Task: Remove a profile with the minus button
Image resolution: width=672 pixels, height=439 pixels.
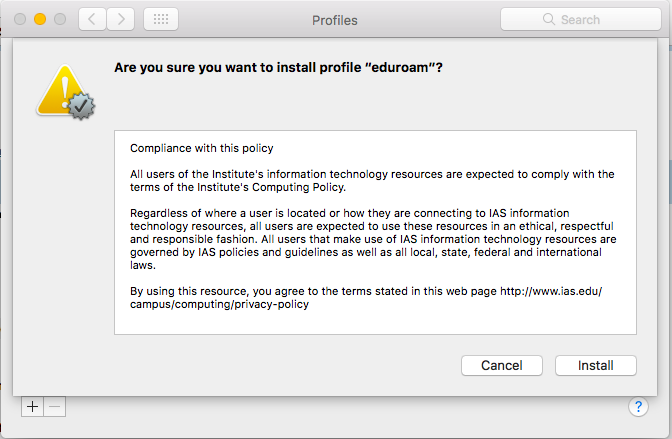Action: 55,406
